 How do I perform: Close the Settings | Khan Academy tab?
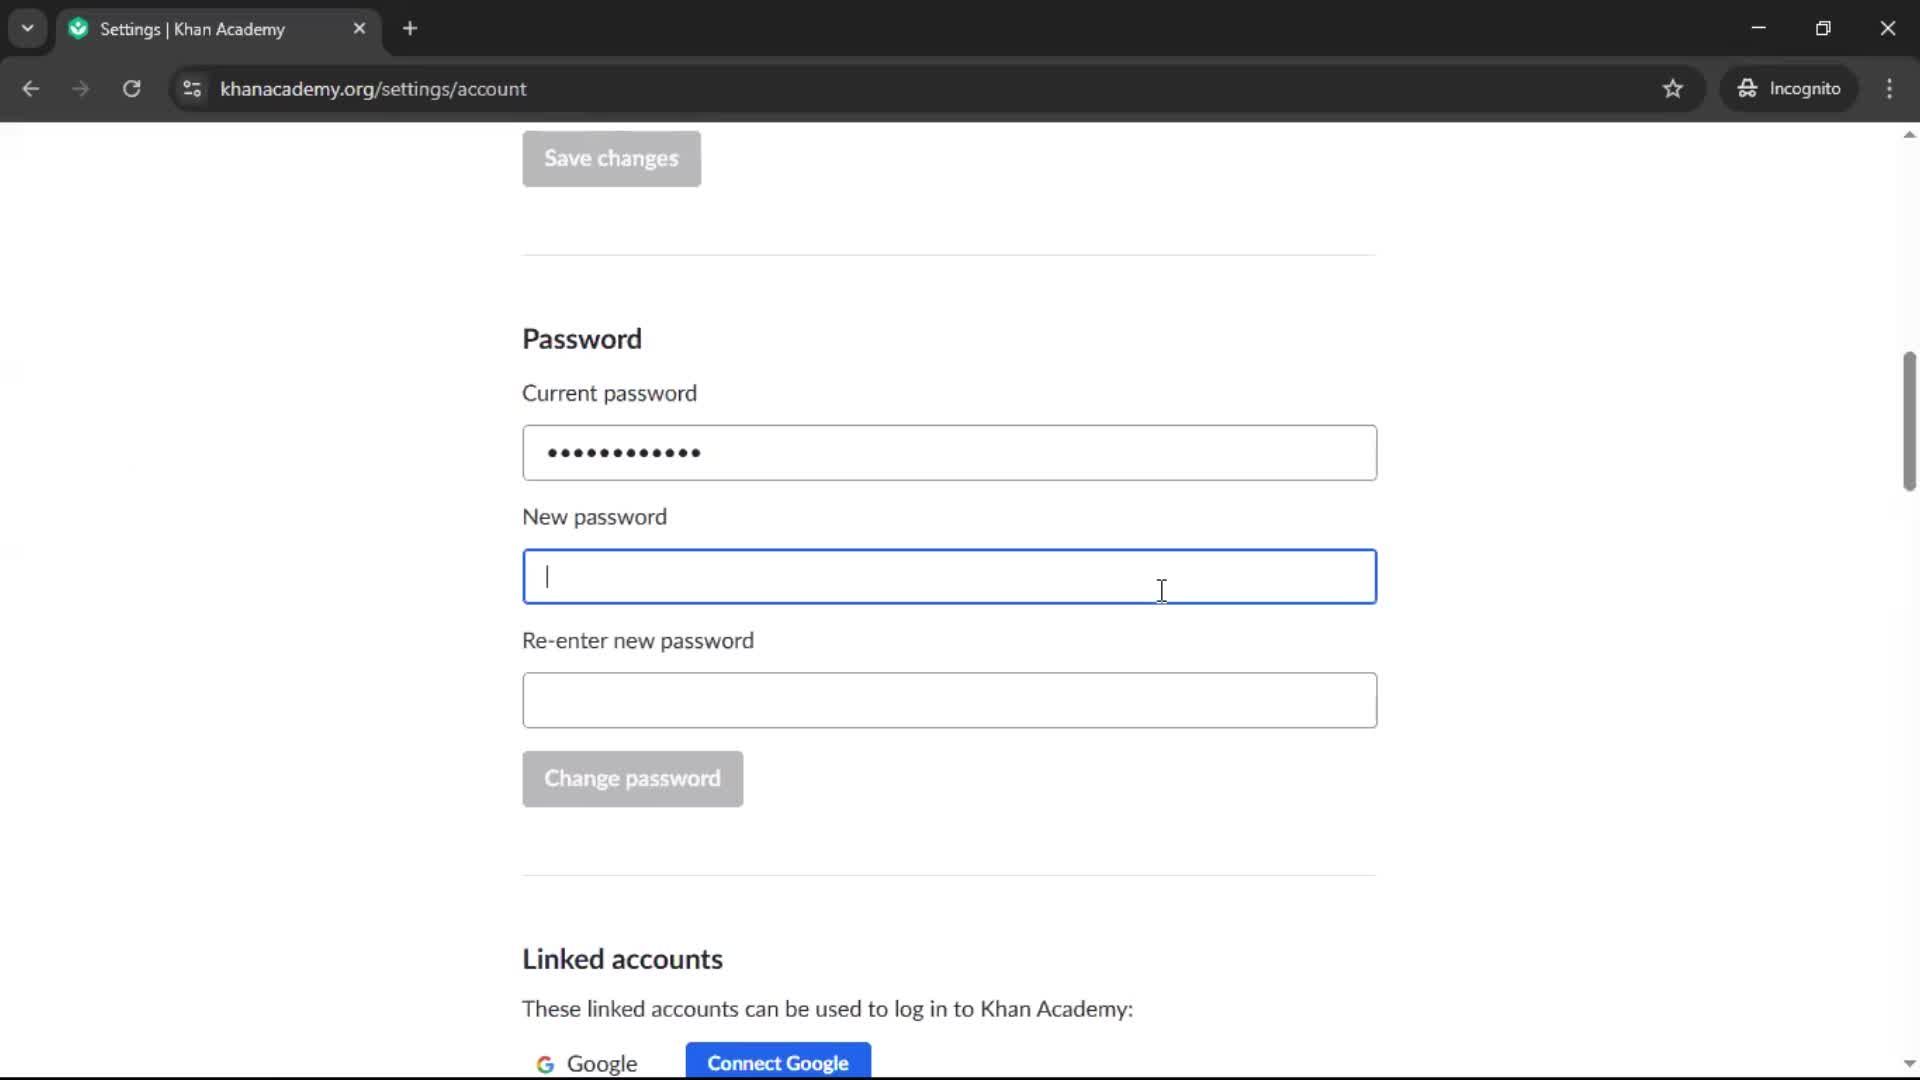point(359,28)
